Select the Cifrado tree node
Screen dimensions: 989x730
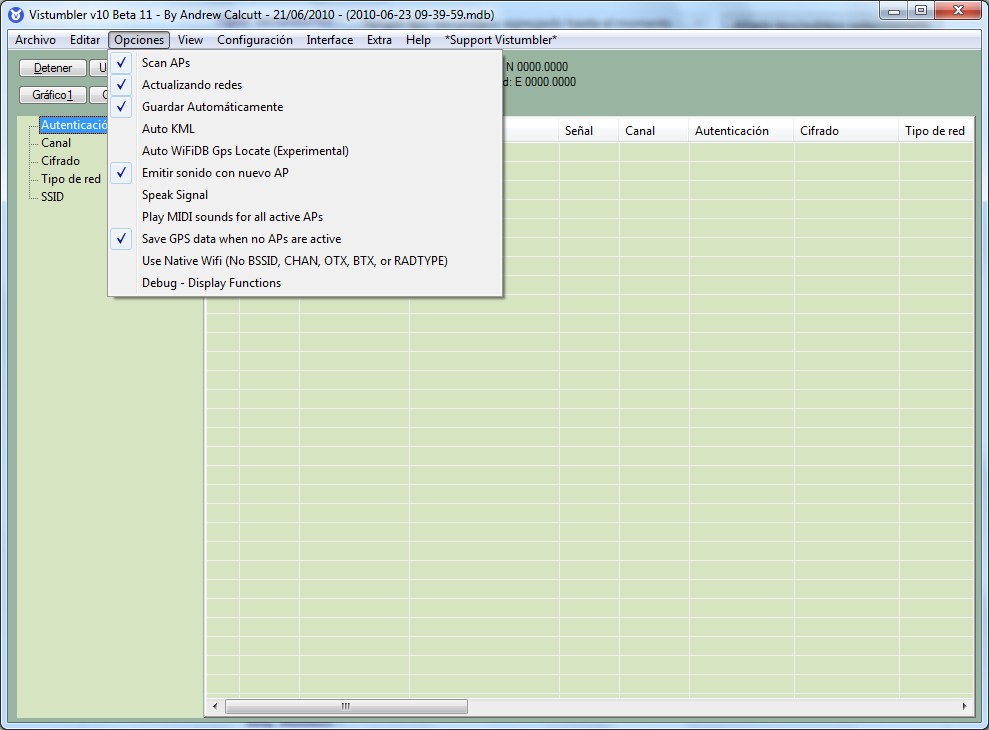(x=61, y=161)
